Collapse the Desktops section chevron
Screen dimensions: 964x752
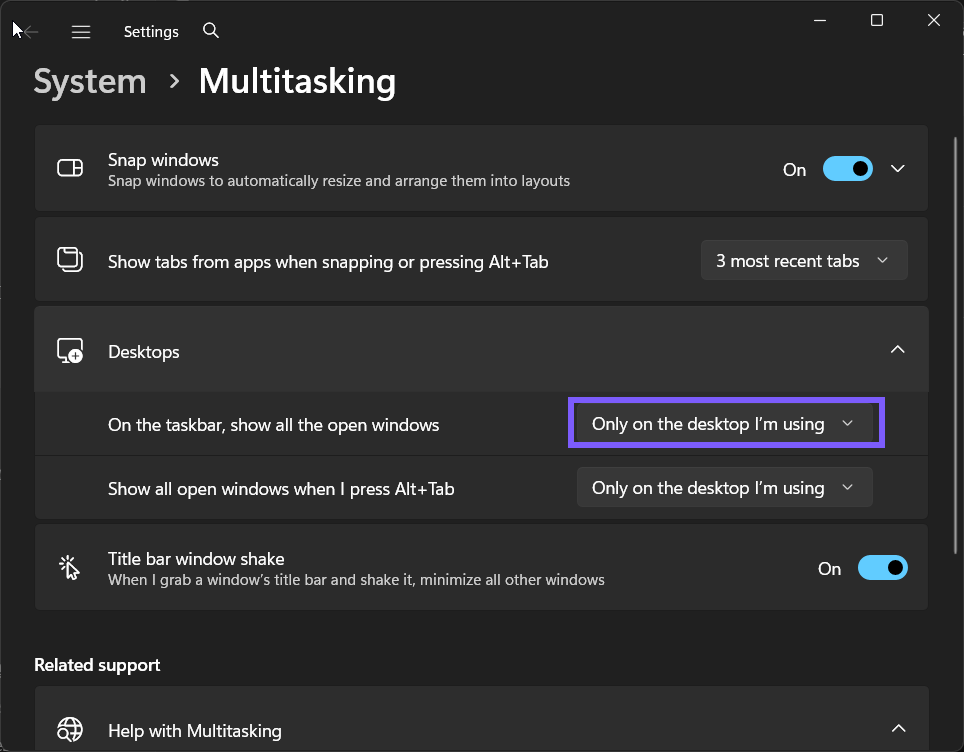(898, 349)
